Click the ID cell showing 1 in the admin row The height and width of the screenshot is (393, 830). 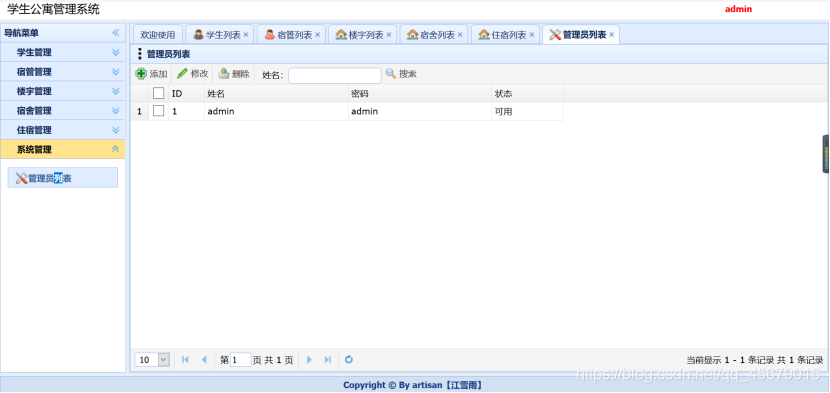coord(186,111)
